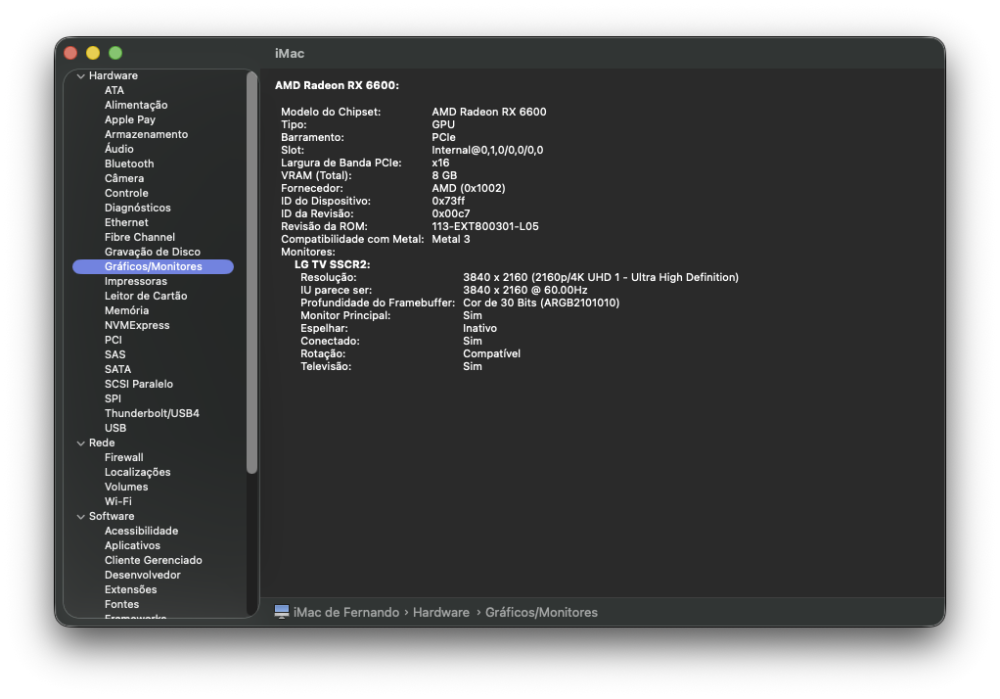Open SPI in the sidebar
The width and height of the screenshot is (1000, 699).
[x=113, y=399]
